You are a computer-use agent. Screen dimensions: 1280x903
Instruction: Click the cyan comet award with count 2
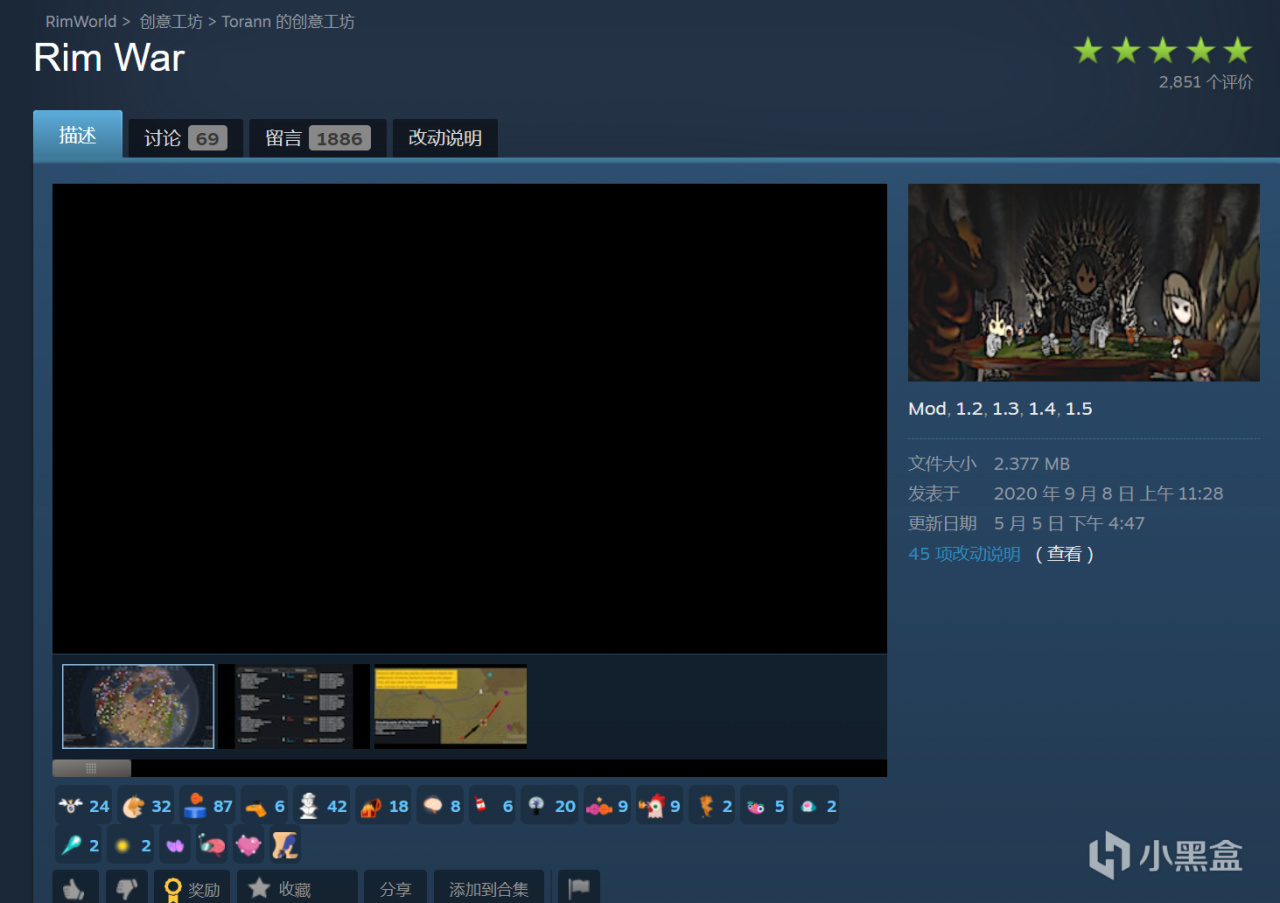point(79,845)
